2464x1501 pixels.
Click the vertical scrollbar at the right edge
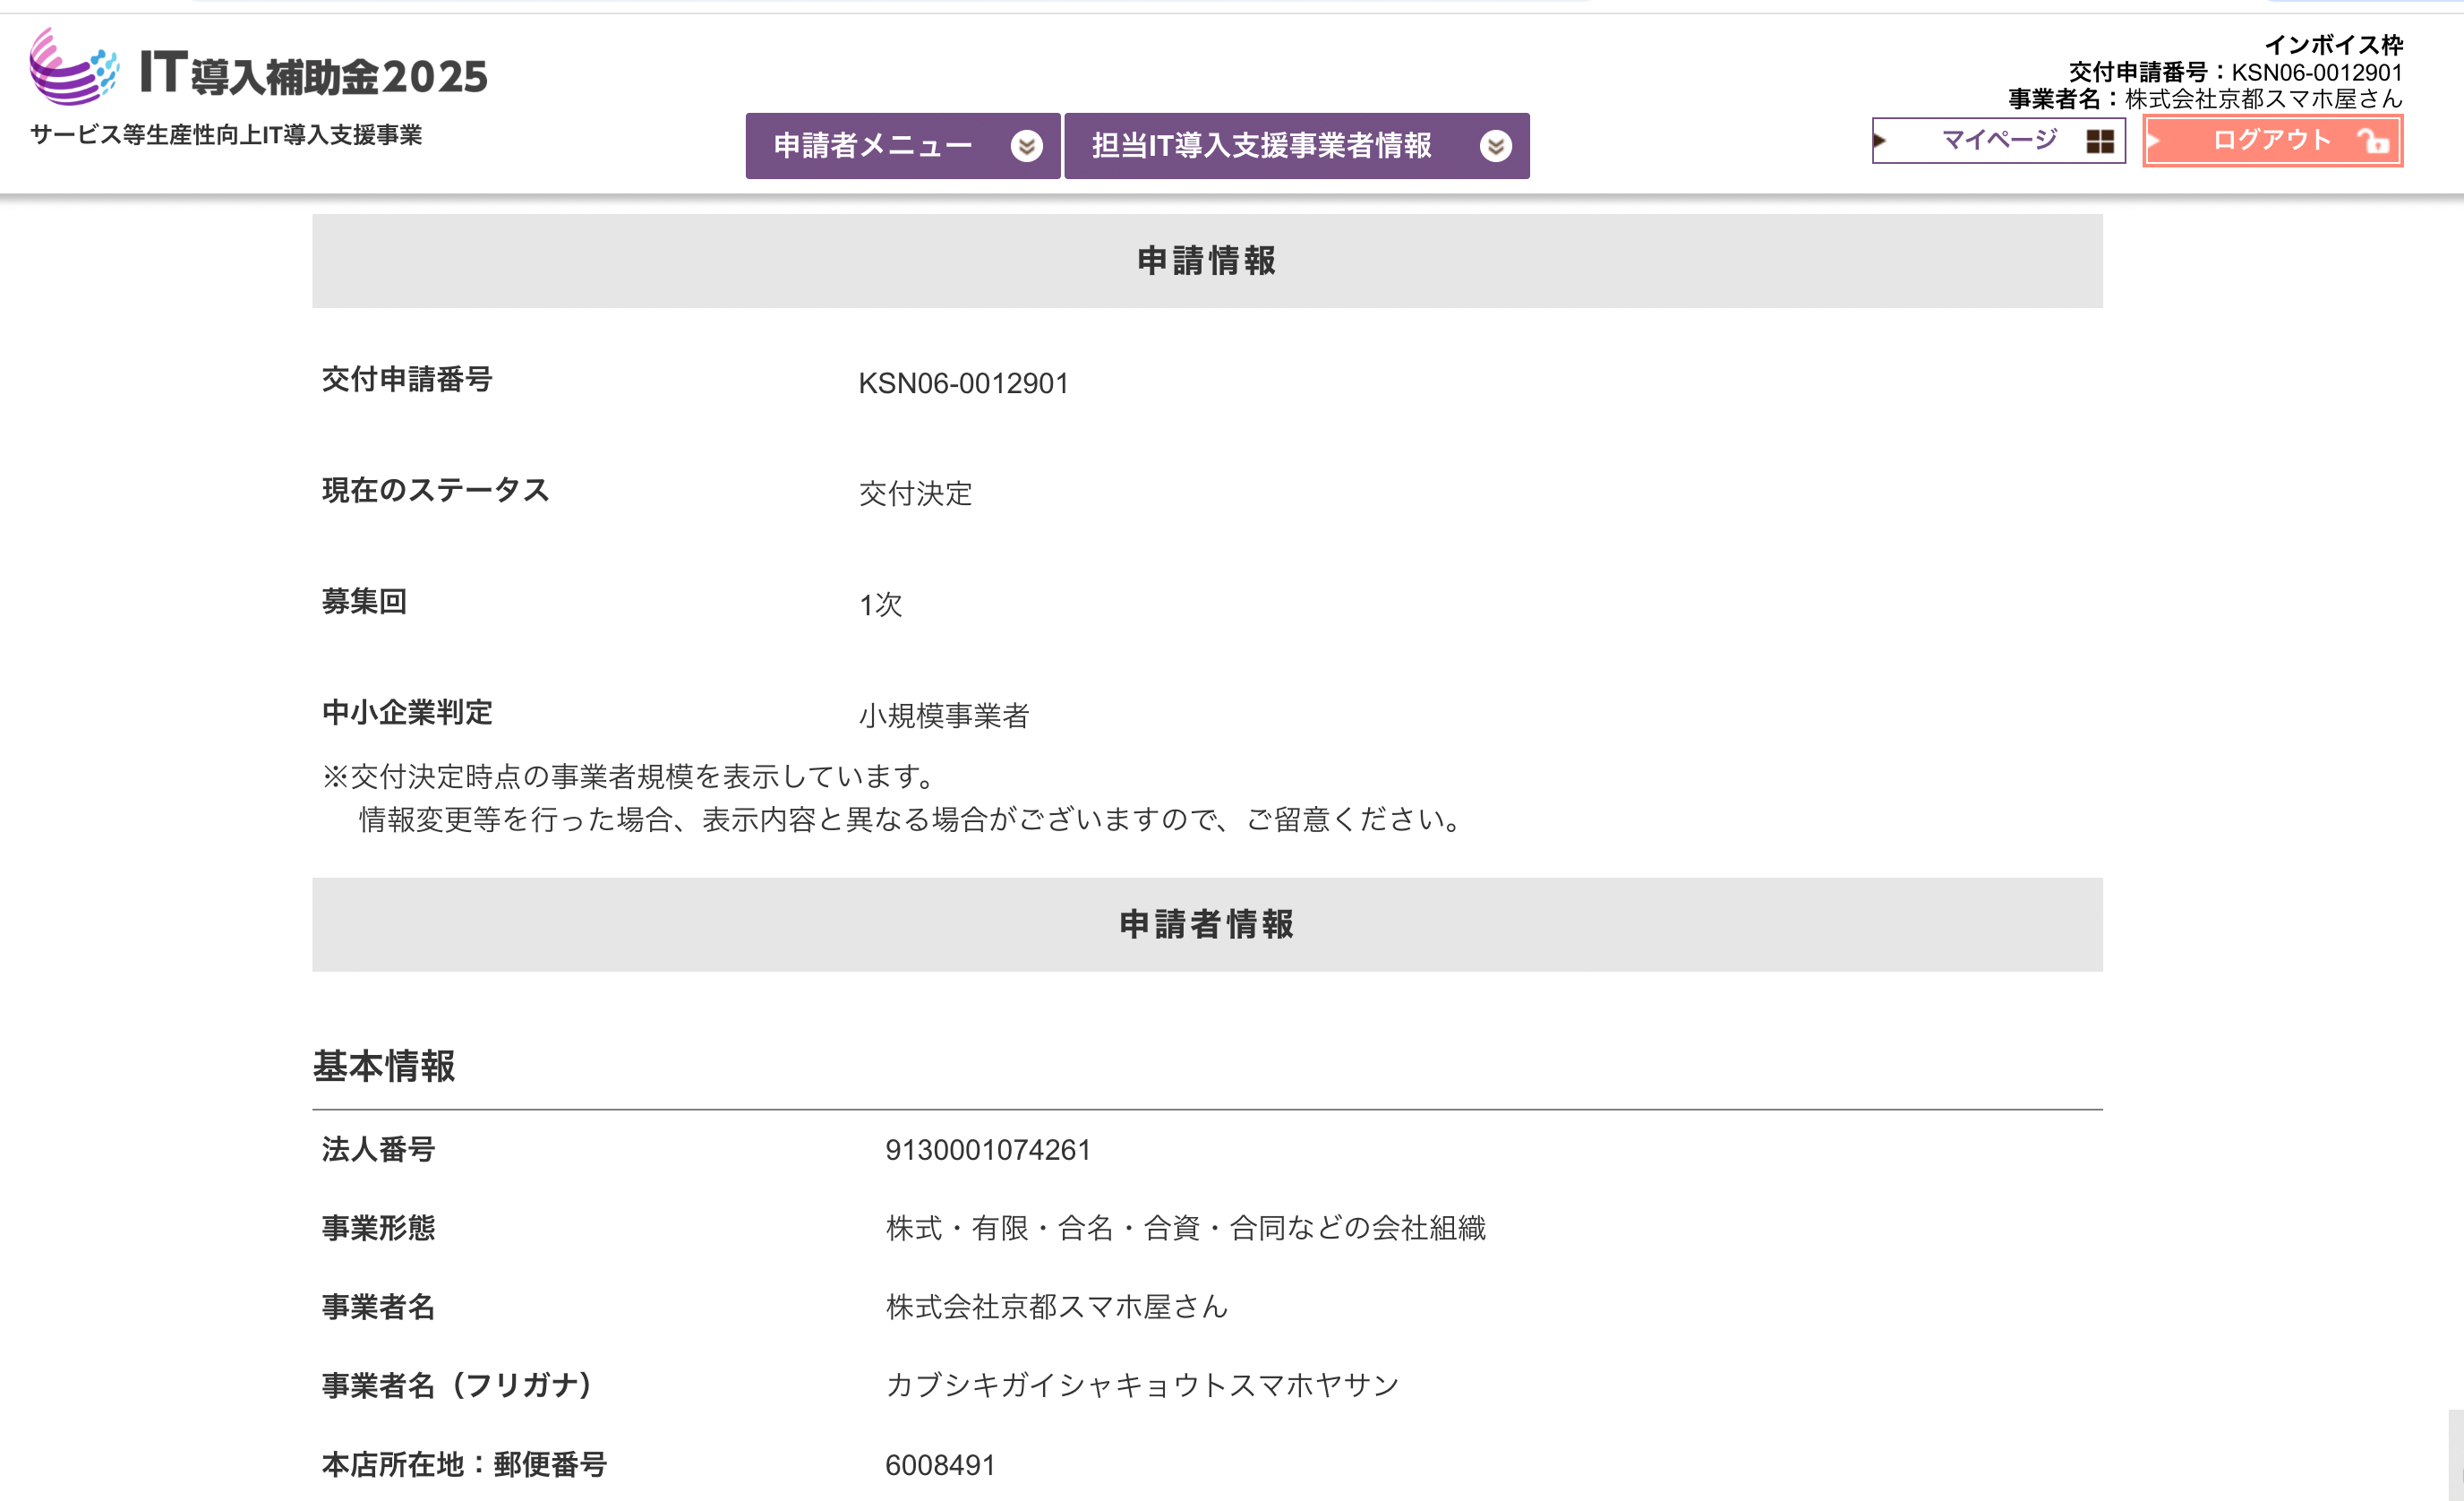[2455, 1455]
